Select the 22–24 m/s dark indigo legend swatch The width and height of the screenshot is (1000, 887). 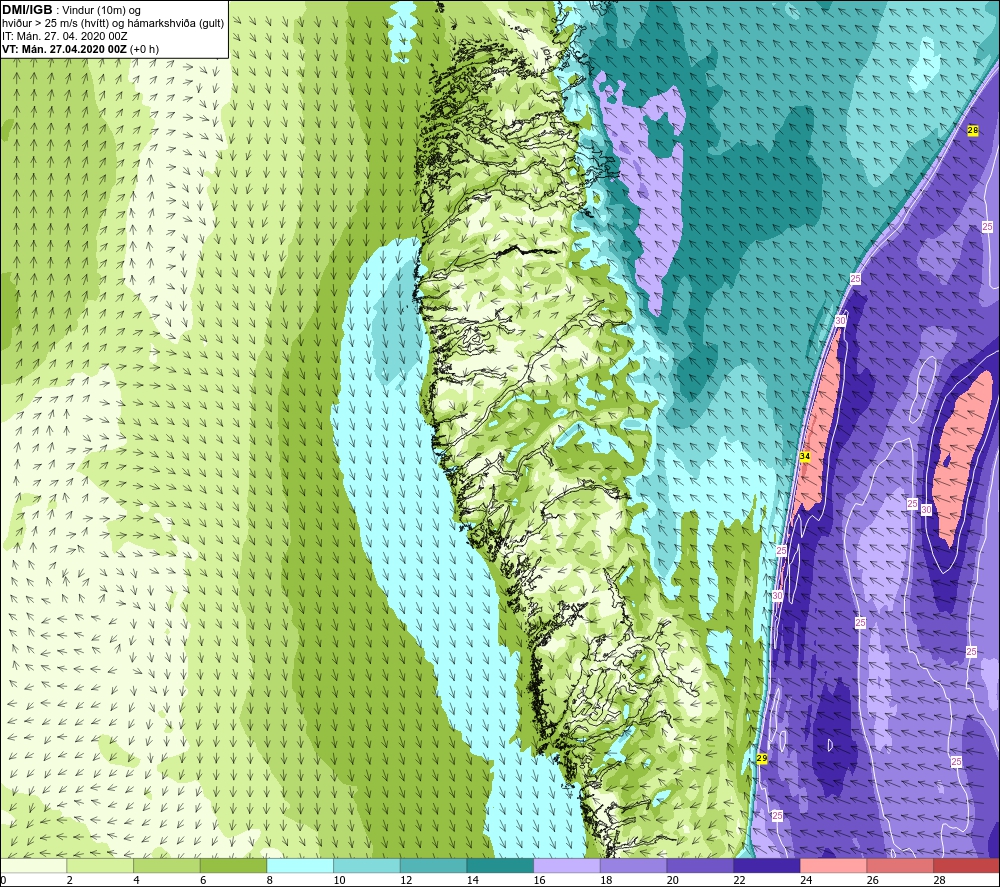767,865
